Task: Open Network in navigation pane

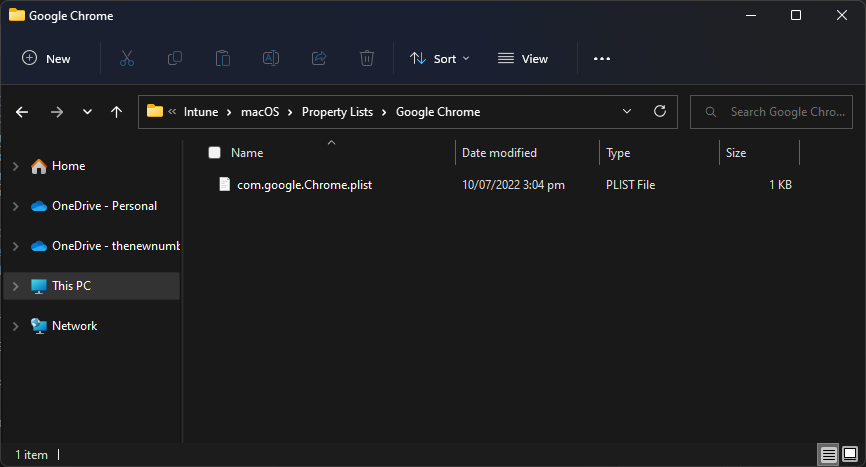Action: [75, 326]
